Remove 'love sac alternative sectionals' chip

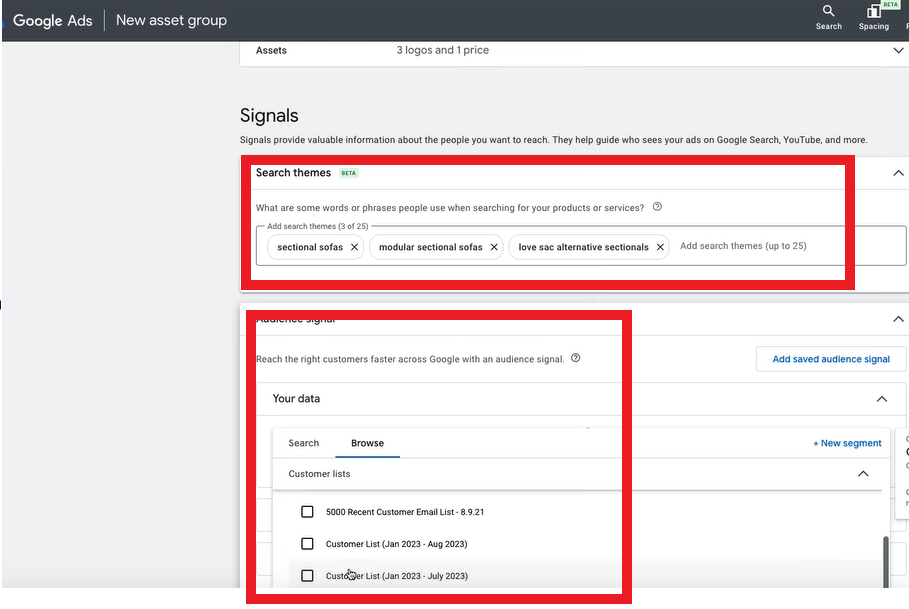[x=660, y=247]
